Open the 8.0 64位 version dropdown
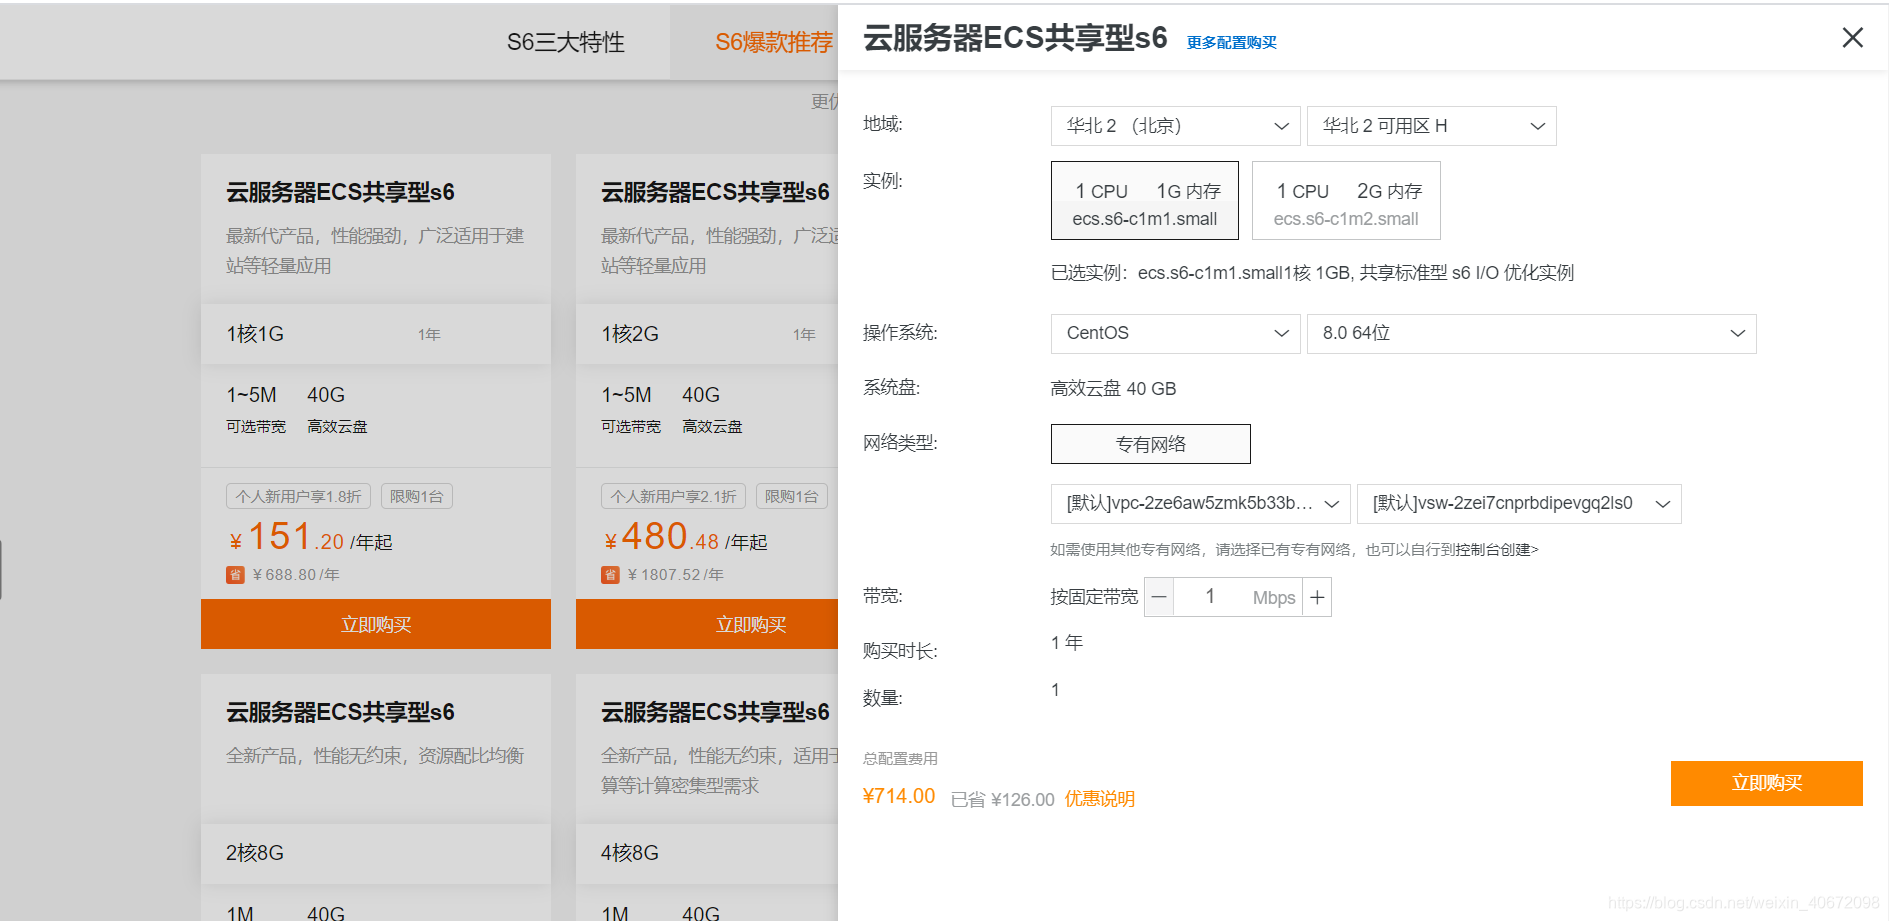 pos(1531,334)
